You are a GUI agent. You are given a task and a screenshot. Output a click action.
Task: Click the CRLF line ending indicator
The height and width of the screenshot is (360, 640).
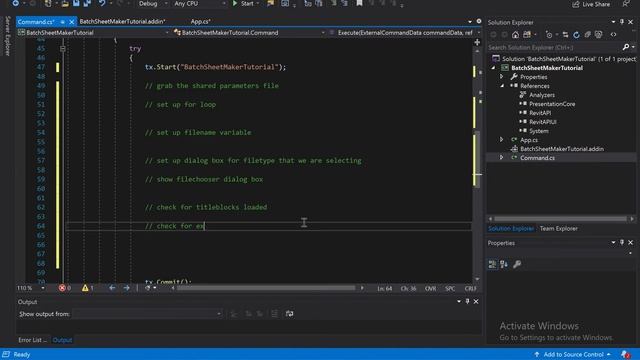(471, 289)
